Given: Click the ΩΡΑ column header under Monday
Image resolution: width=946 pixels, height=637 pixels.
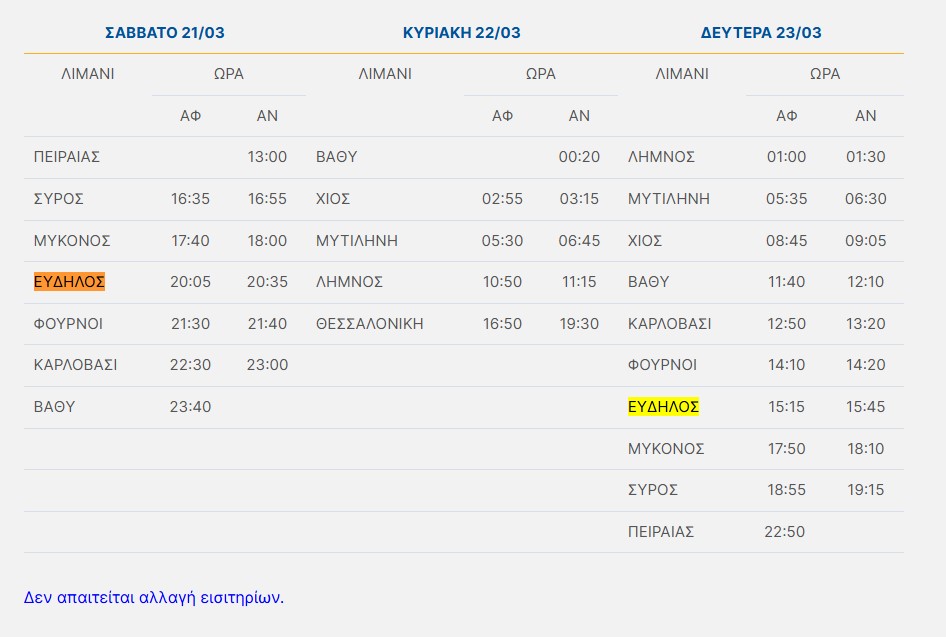Looking at the screenshot, I should [x=825, y=74].
